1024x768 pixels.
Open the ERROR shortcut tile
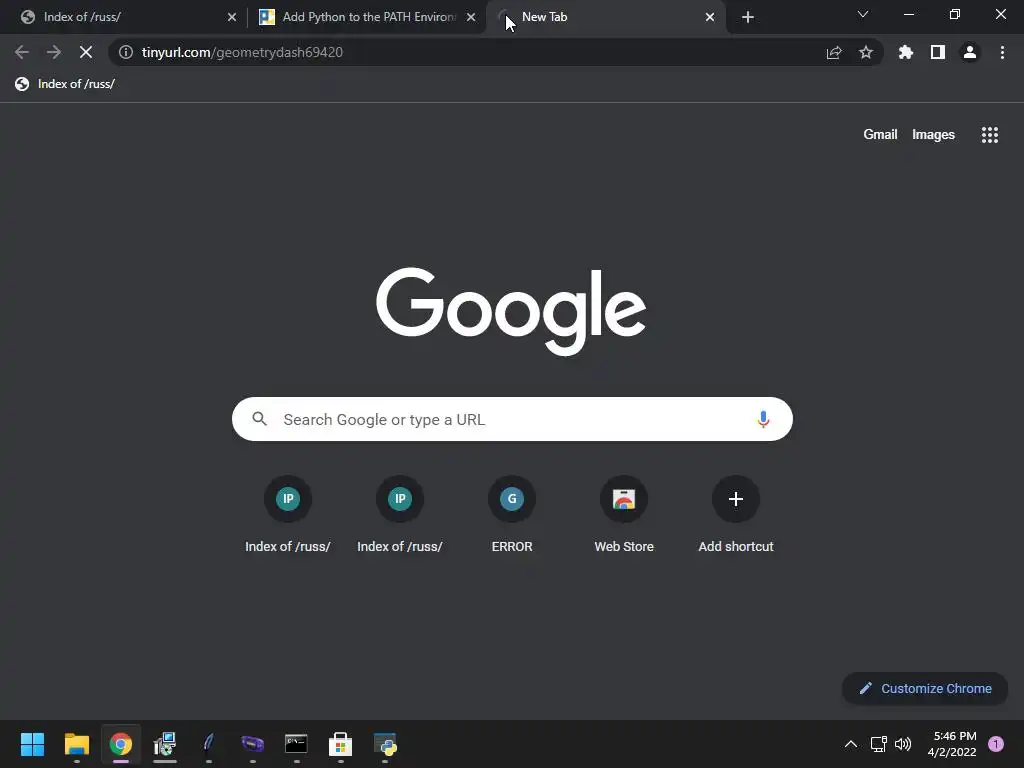[512, 516]
